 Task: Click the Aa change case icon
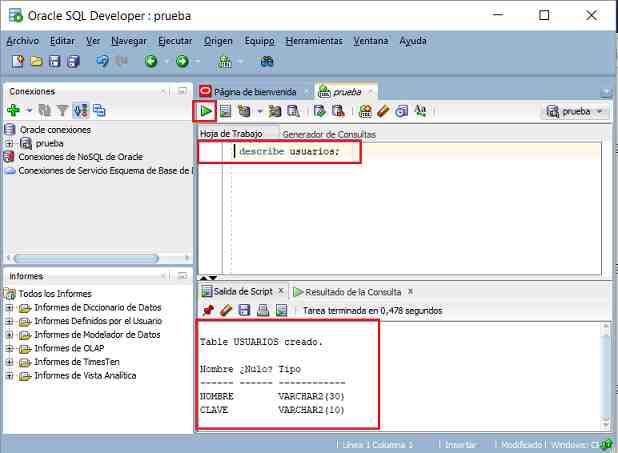point(420,111)
